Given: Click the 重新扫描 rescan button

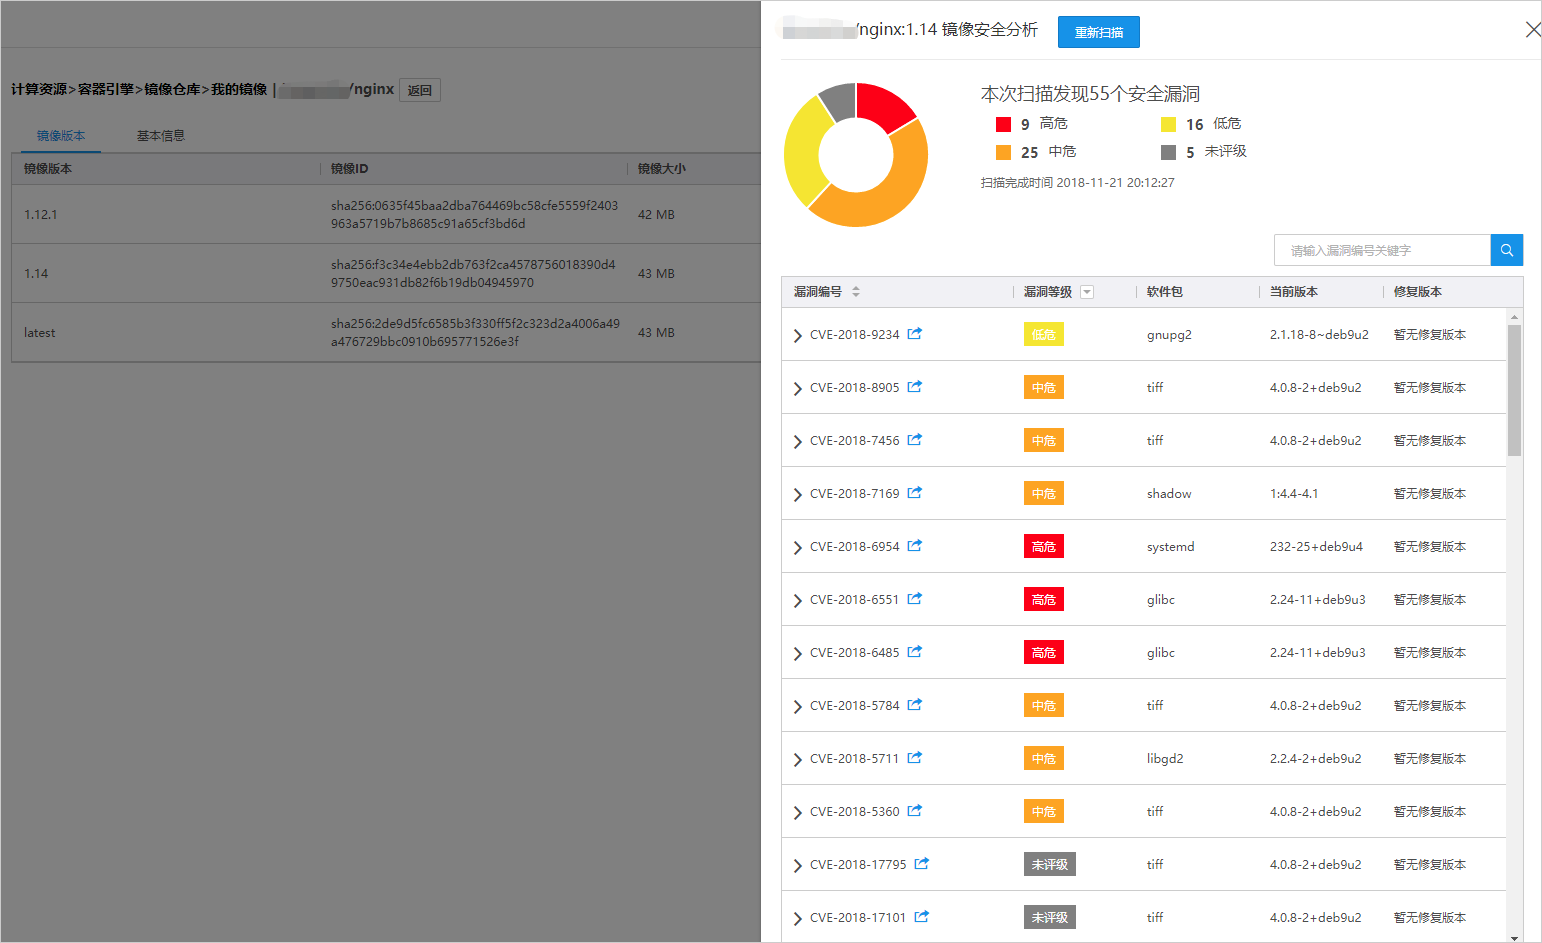Looking at the screenshot, I should [x=1098, y=32].
